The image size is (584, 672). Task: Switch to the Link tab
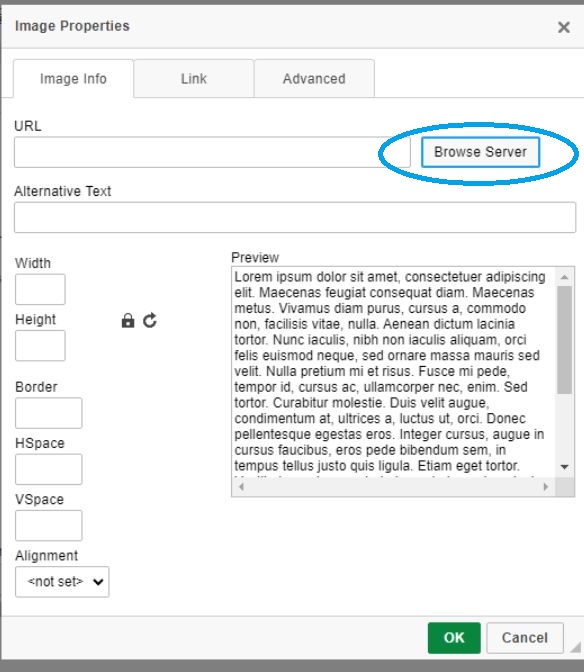pos(194,78)
